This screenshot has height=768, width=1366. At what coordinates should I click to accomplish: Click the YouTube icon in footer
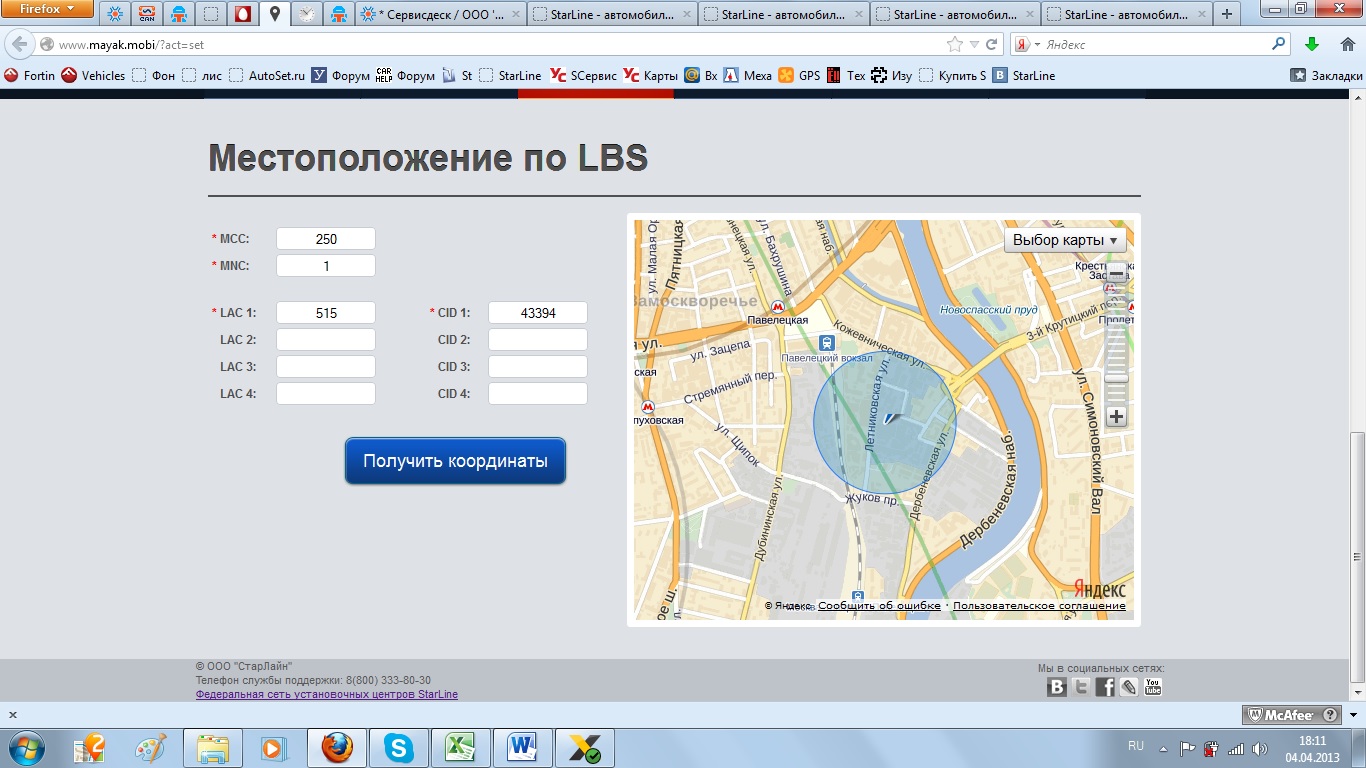click(x=1153, y=687)
